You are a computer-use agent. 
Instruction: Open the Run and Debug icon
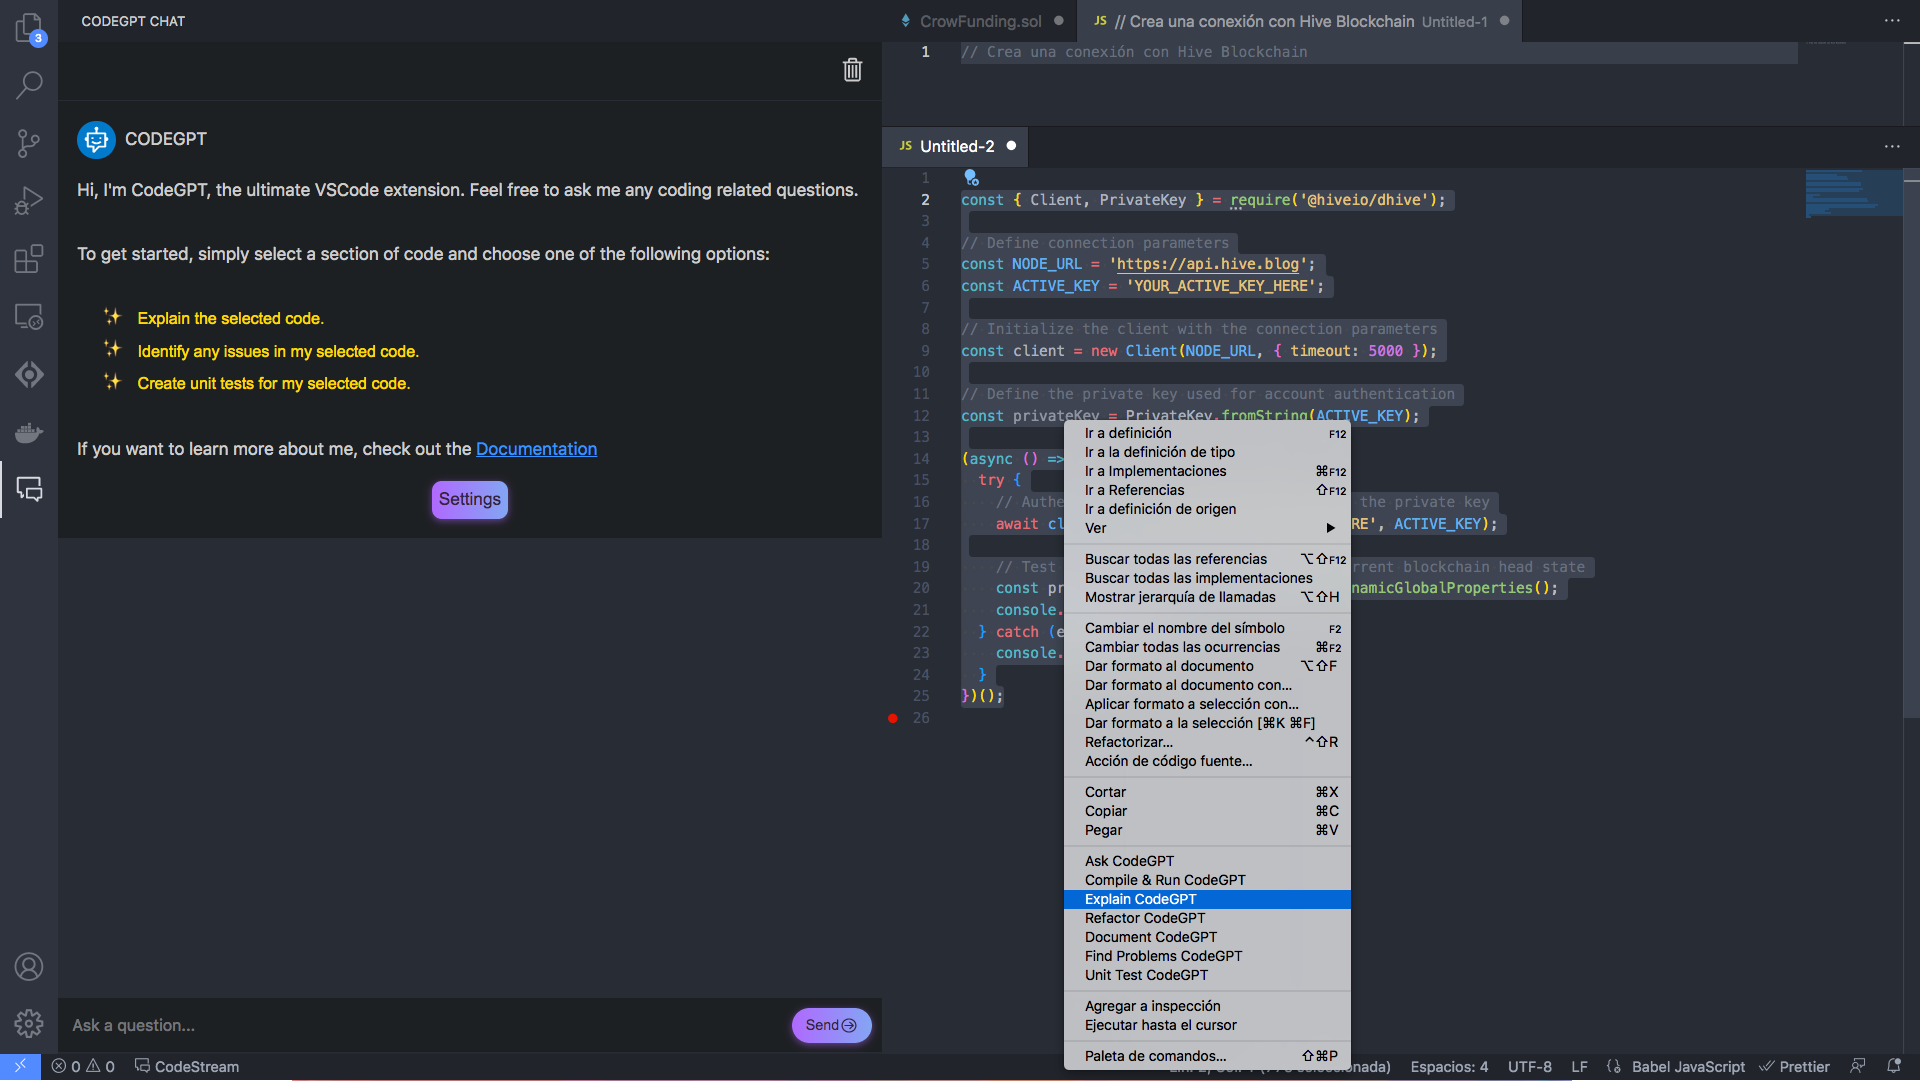point(29,201)
